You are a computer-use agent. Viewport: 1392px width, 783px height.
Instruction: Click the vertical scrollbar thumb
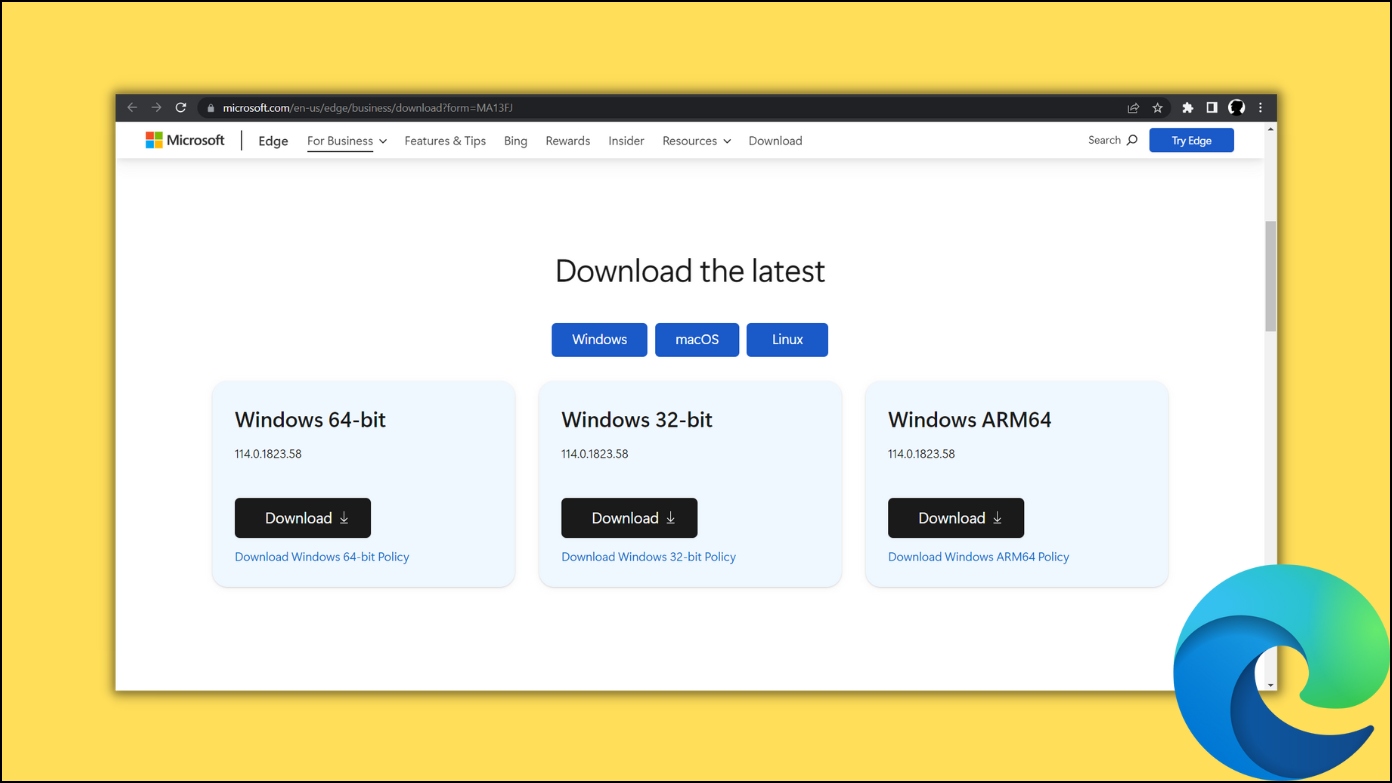click(1271, 276)
